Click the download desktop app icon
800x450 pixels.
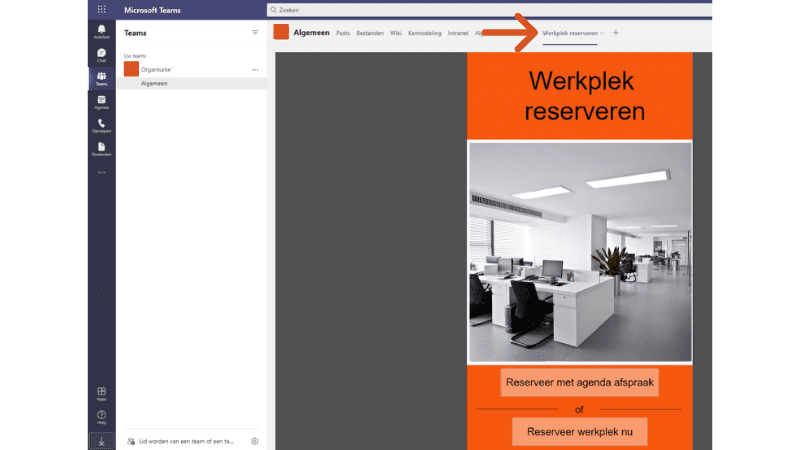tap(102, 441)
